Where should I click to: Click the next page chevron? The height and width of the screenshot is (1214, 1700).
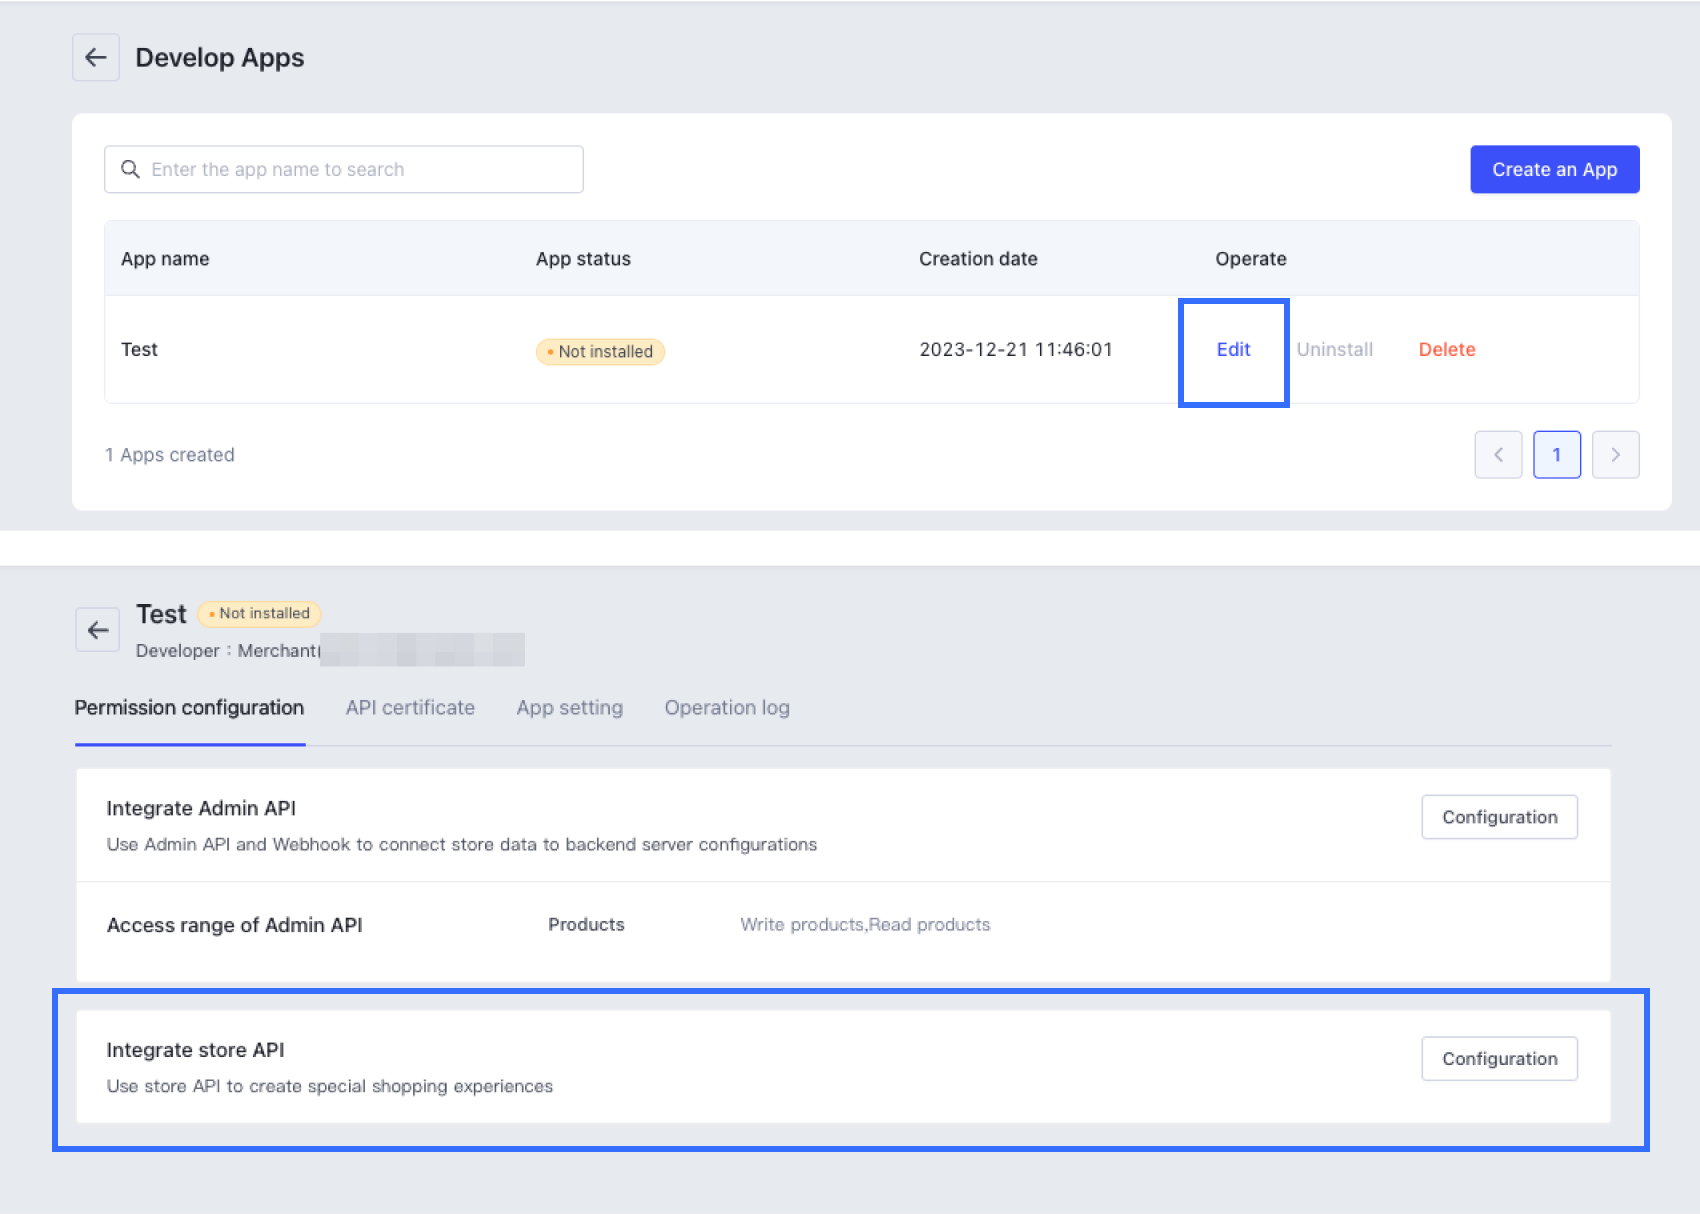pyautogui.click(x=1616, y=454)
